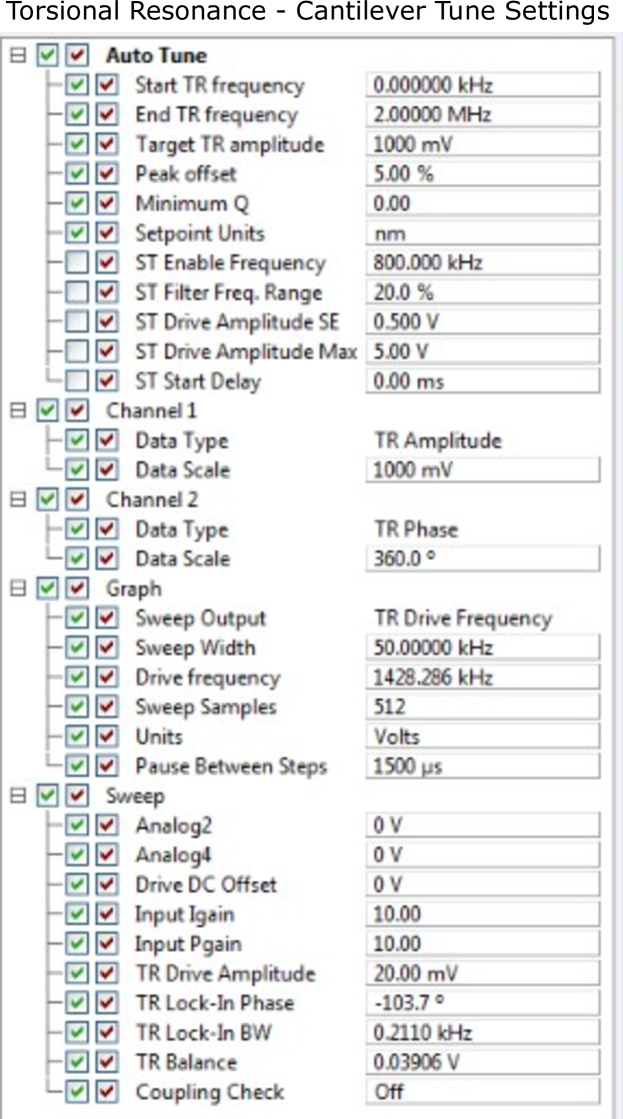This screenshot has width=623, height=1119.
Task: Edit ST Filter Freq. Range field
Action: tap(483, 293)
